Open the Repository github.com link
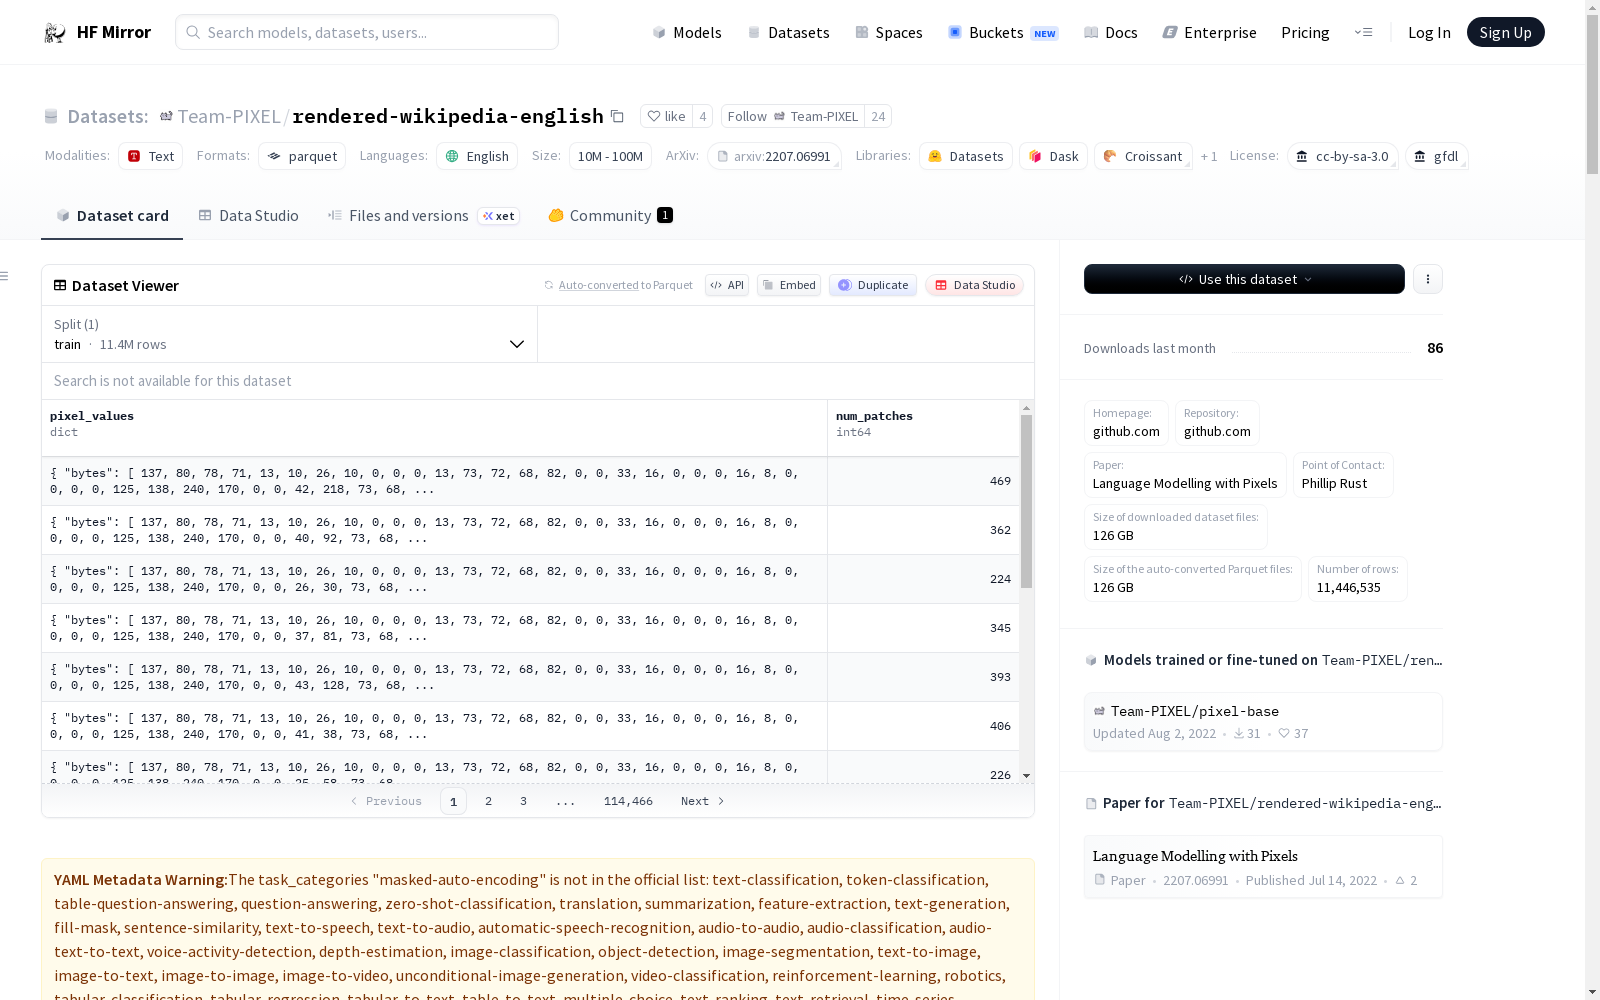1600x1000 pixels. pos(1217,422)
